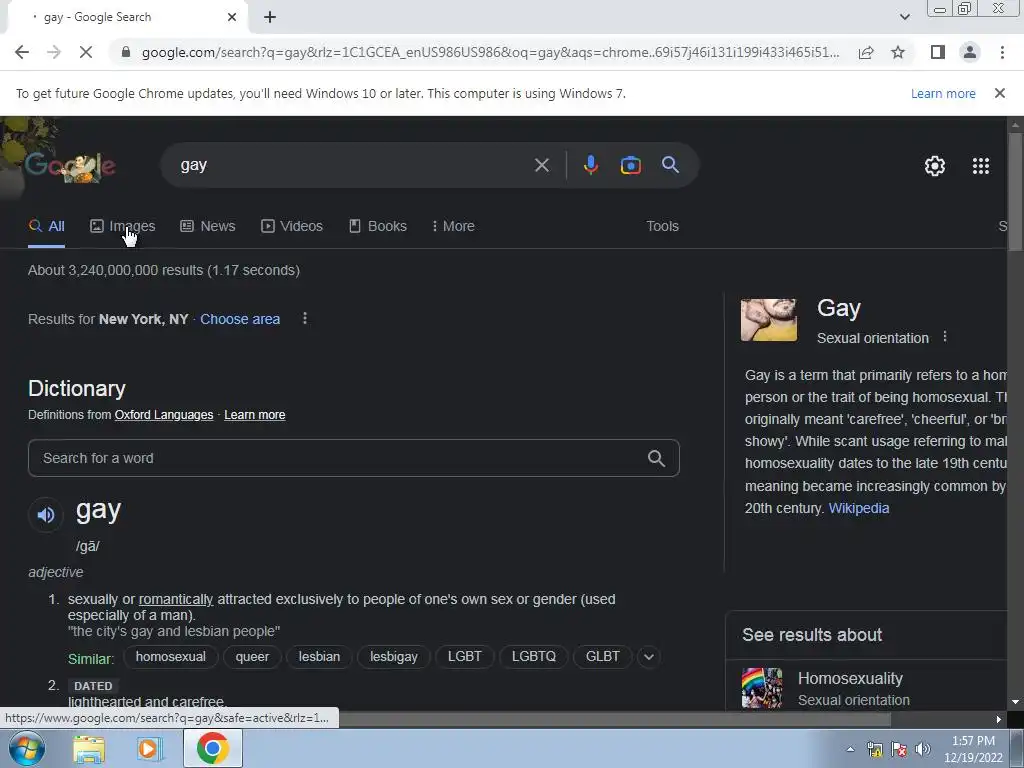This screenshot has width=1024, height=768.
Task: Click the address bar URL
Action: pos(490,52)
